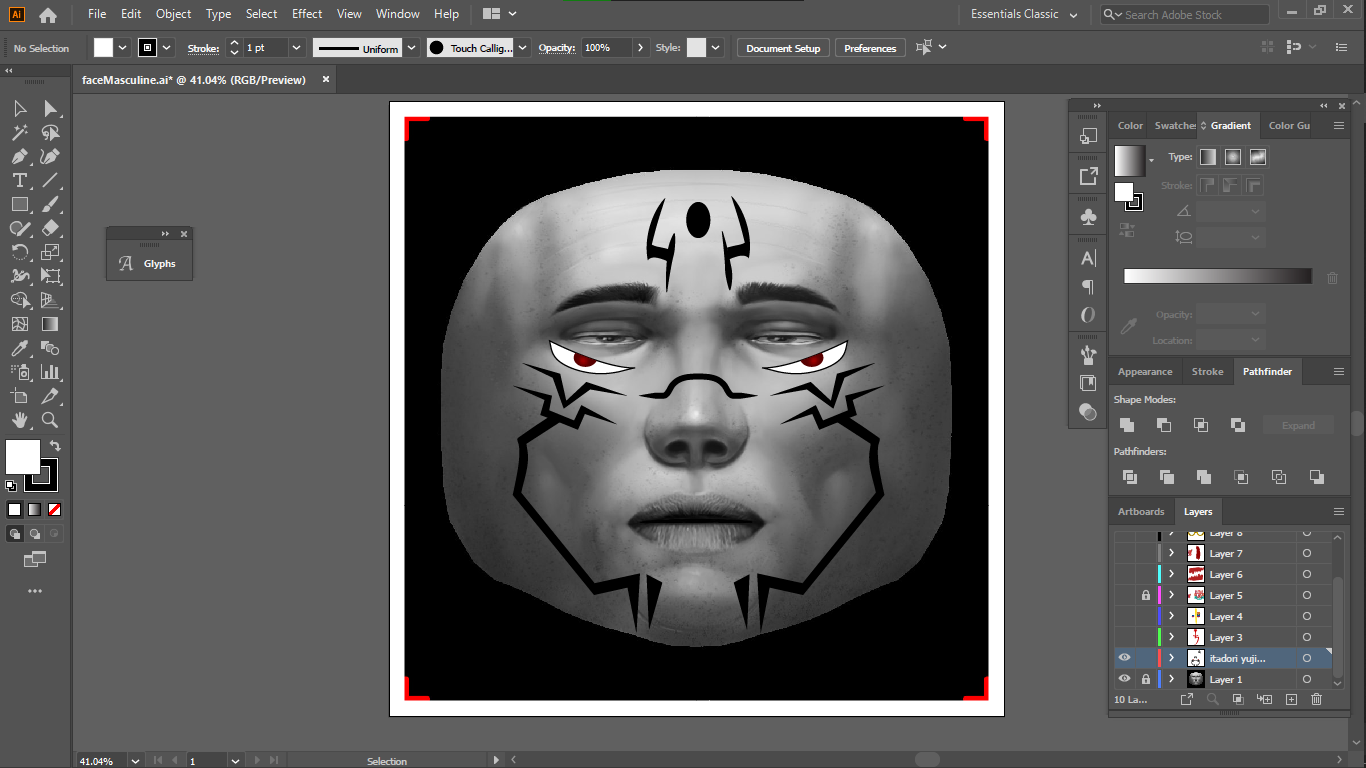Show Layer 4 via its visibility box
Screen dimensions: 1366x768
1124,616
